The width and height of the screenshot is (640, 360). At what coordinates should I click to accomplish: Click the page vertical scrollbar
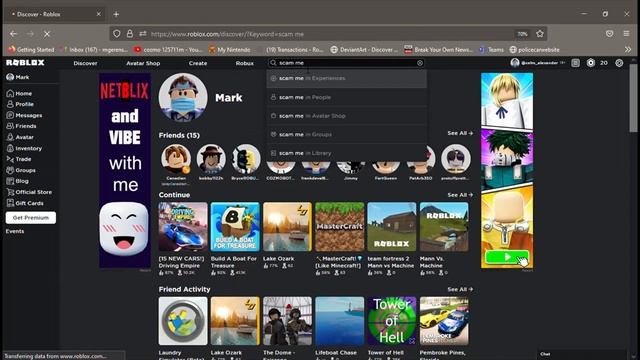pyautogui.click(x=633, y=98)
